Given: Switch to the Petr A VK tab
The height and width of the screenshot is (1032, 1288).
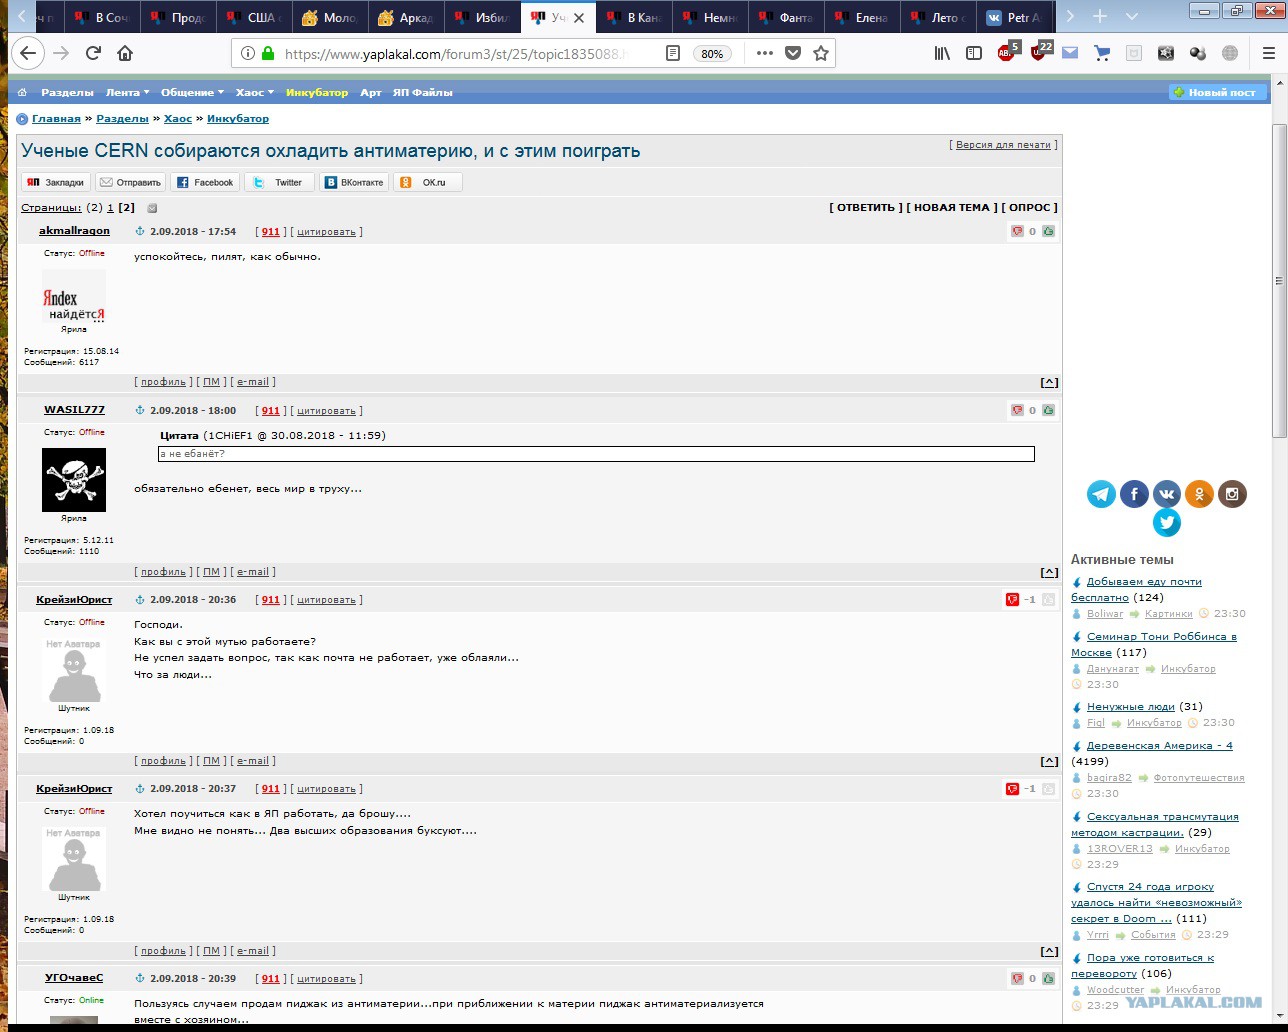Looking at the screenshot, I should coord(1014,18).
